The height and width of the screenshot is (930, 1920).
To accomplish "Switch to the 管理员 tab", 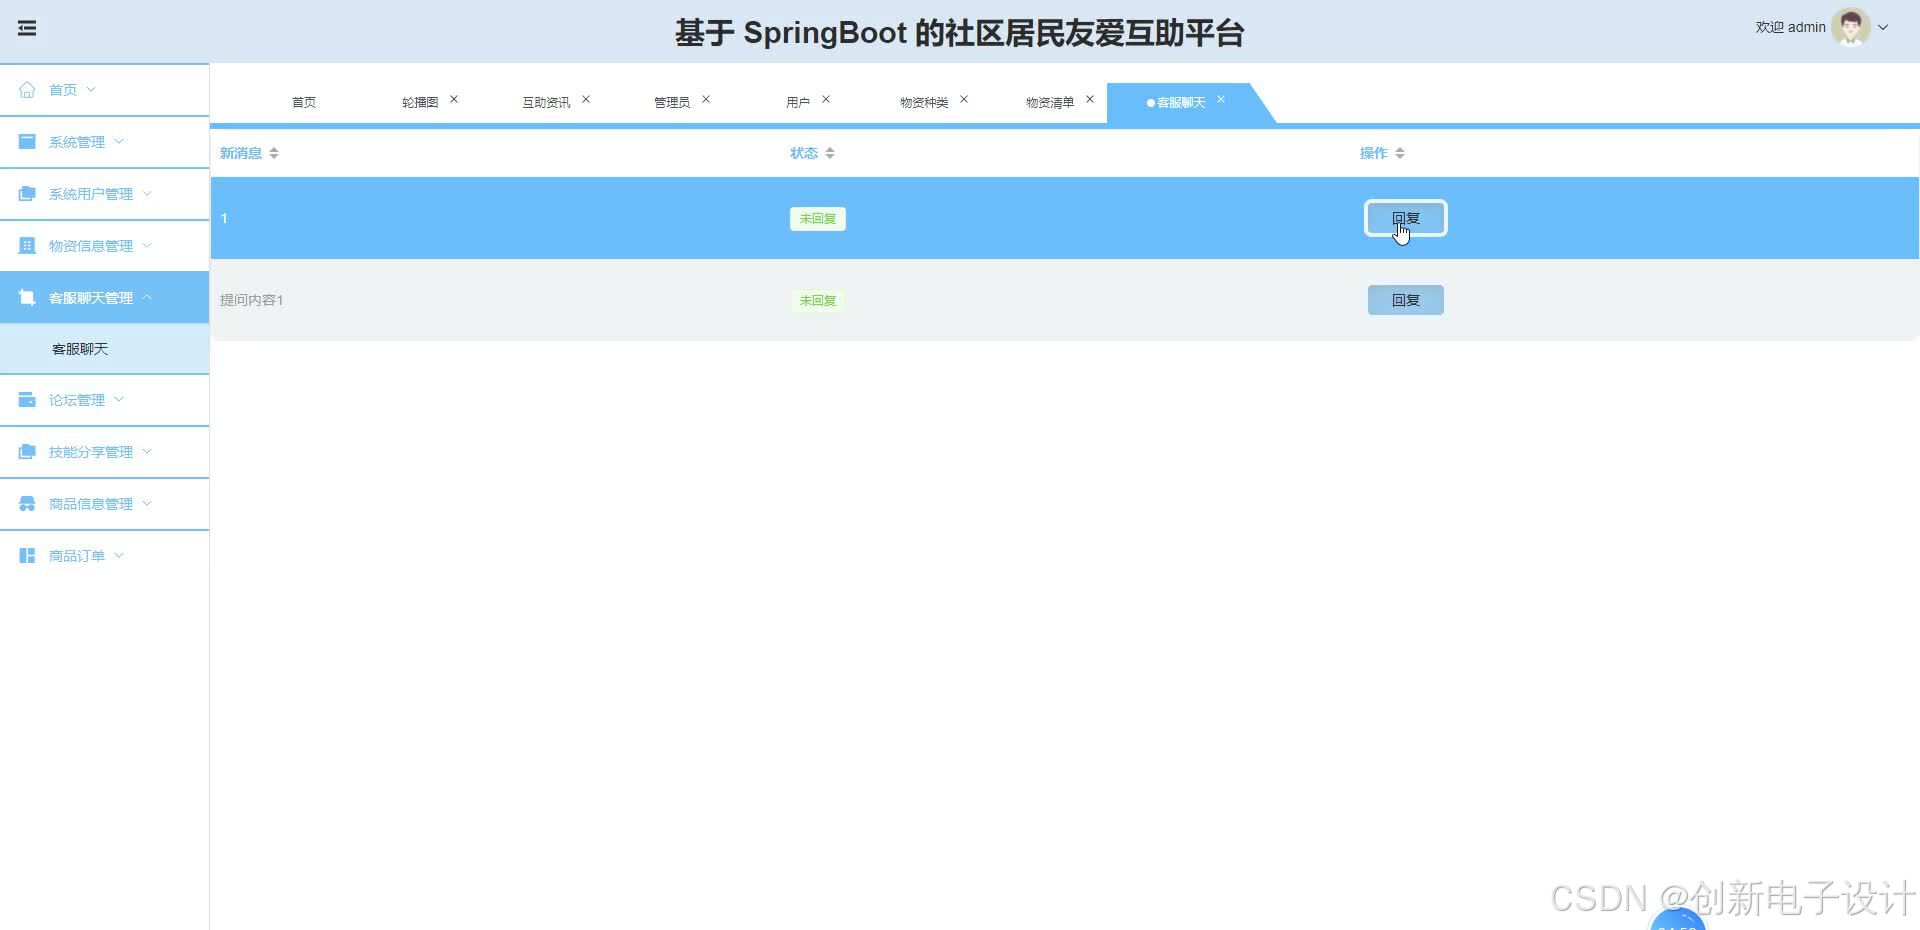I will pyautogui.click(x=672, y=102).
